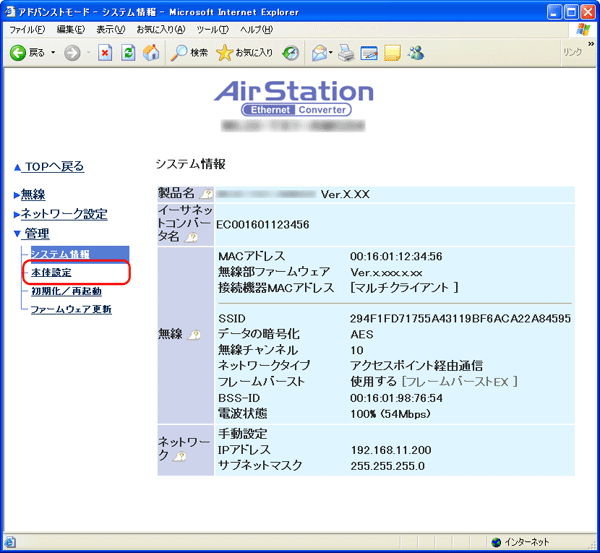Collapse the 管理 navigation section
Viewport: 600px width, 553px height.
click(x=36, y=234)
